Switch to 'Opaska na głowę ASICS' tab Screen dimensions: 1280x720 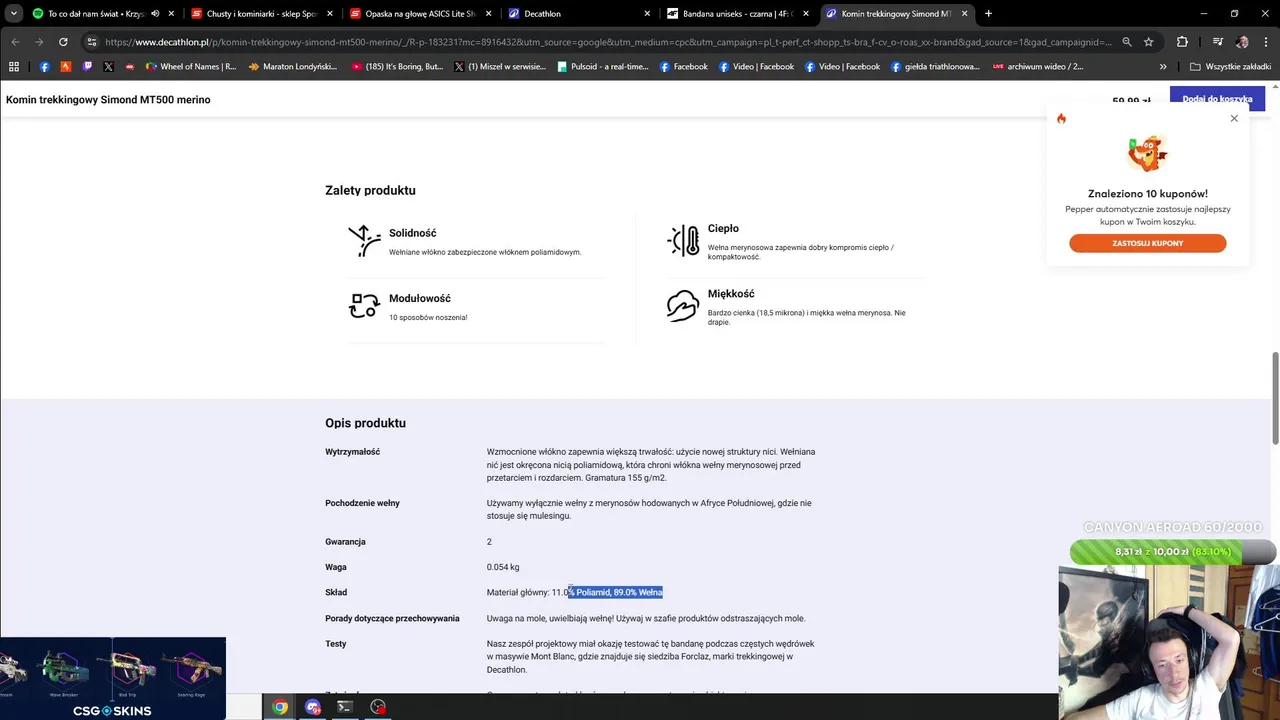click(420, 14)
